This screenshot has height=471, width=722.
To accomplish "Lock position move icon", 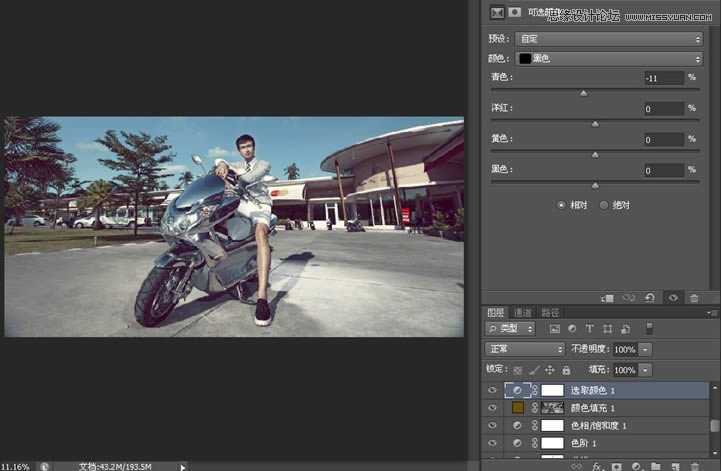I will coord(550,370).
